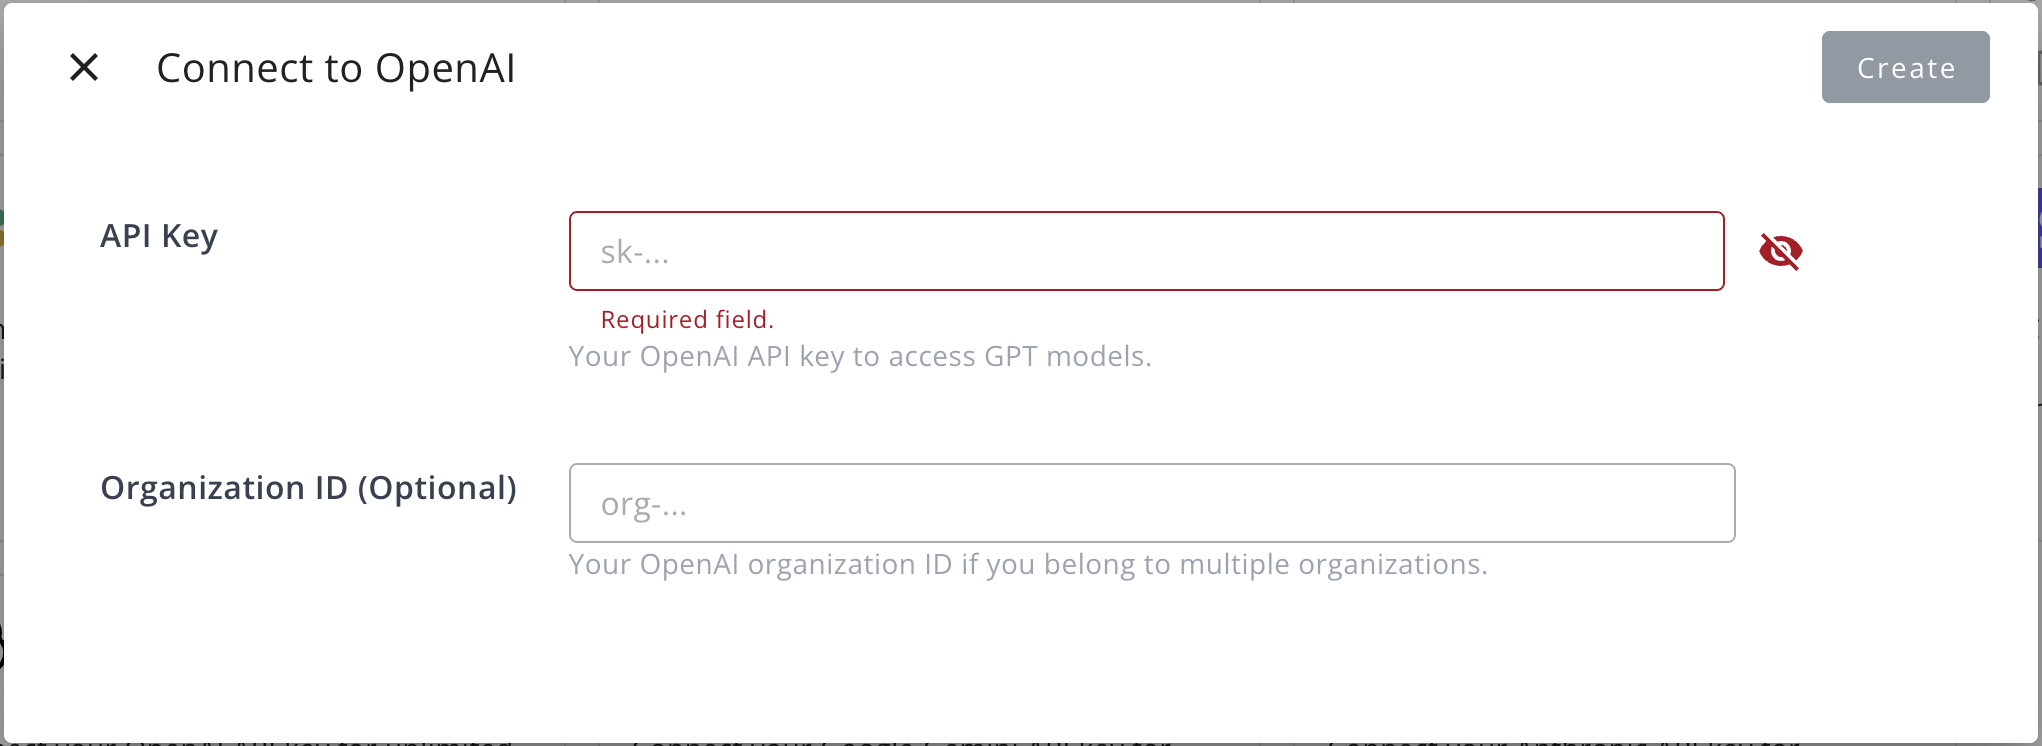The width and height of the screenshot is (2042, 746).
Task: Click the "Organization ID (Optional)" label
Action: coord(308,488)
